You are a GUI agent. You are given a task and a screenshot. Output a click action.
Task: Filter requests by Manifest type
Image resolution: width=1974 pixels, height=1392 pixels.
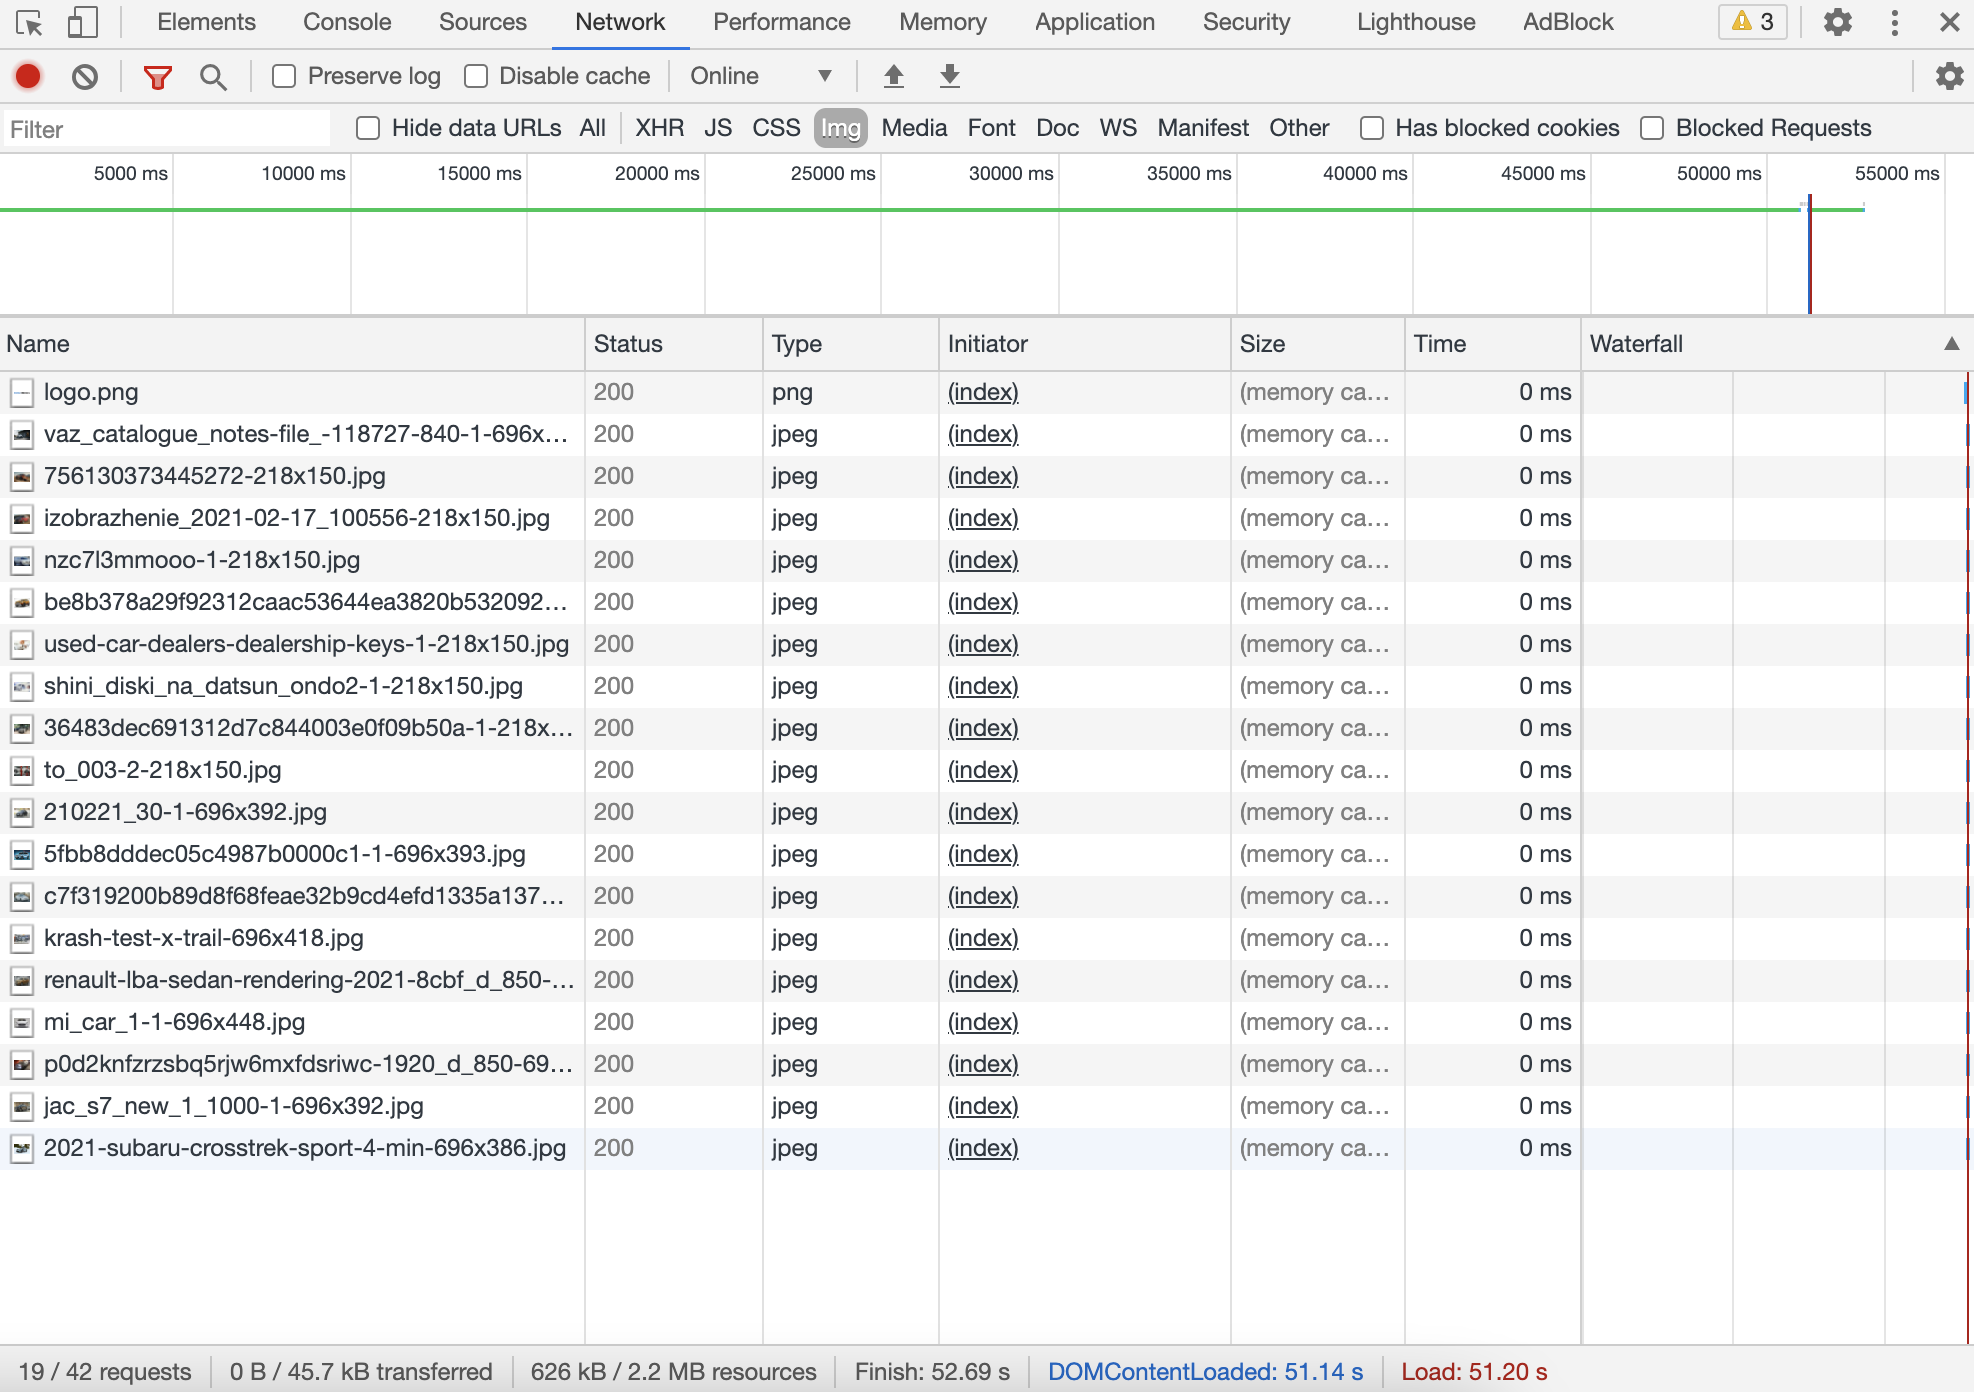(x=1203, y=128)
